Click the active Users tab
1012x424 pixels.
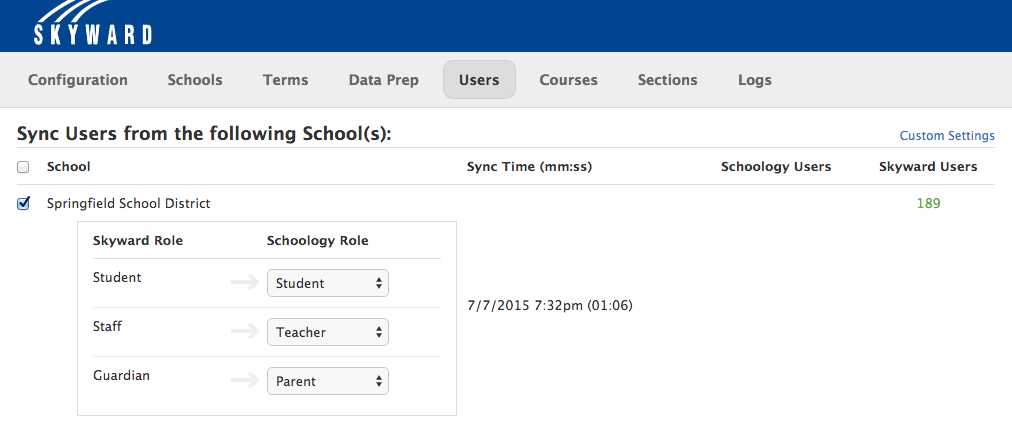pyautogui.click(x=479, y=80)
